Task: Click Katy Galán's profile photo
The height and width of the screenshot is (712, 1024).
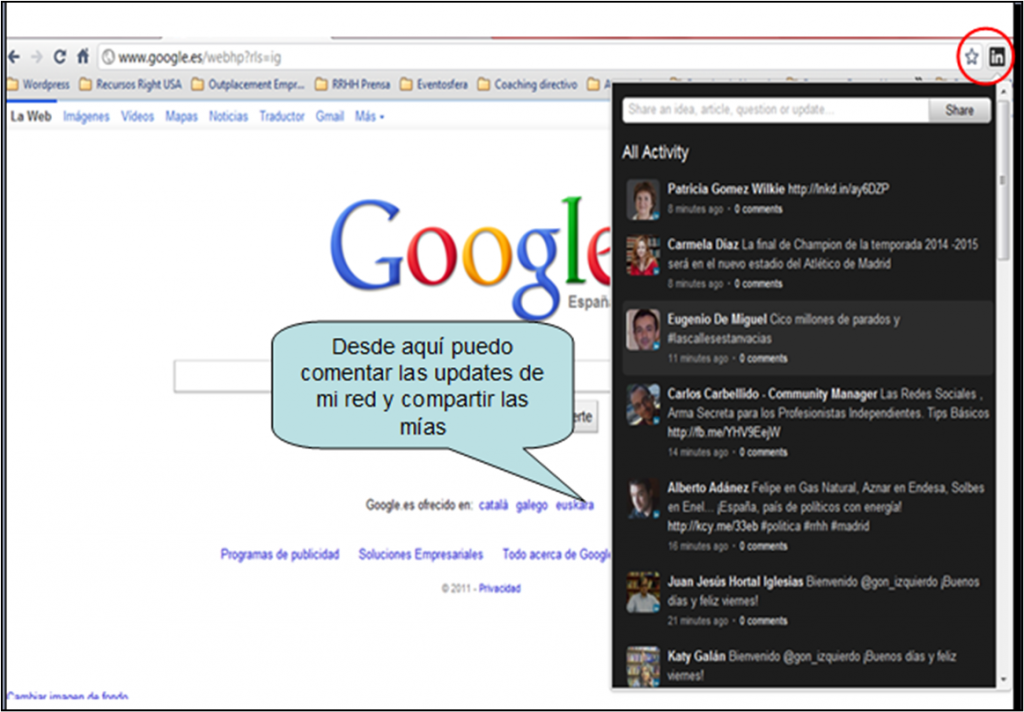Action: click(643, 666)
